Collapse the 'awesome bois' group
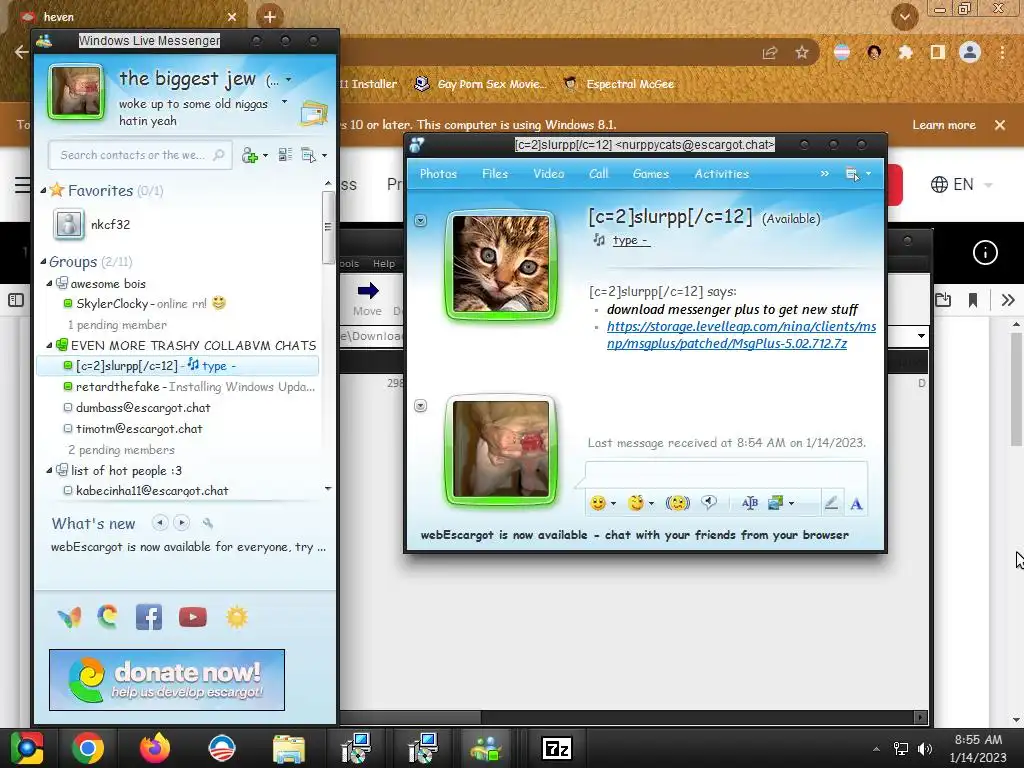Image resolution: width=1024 pixels, height=768 pixels. tap(49, 283)
